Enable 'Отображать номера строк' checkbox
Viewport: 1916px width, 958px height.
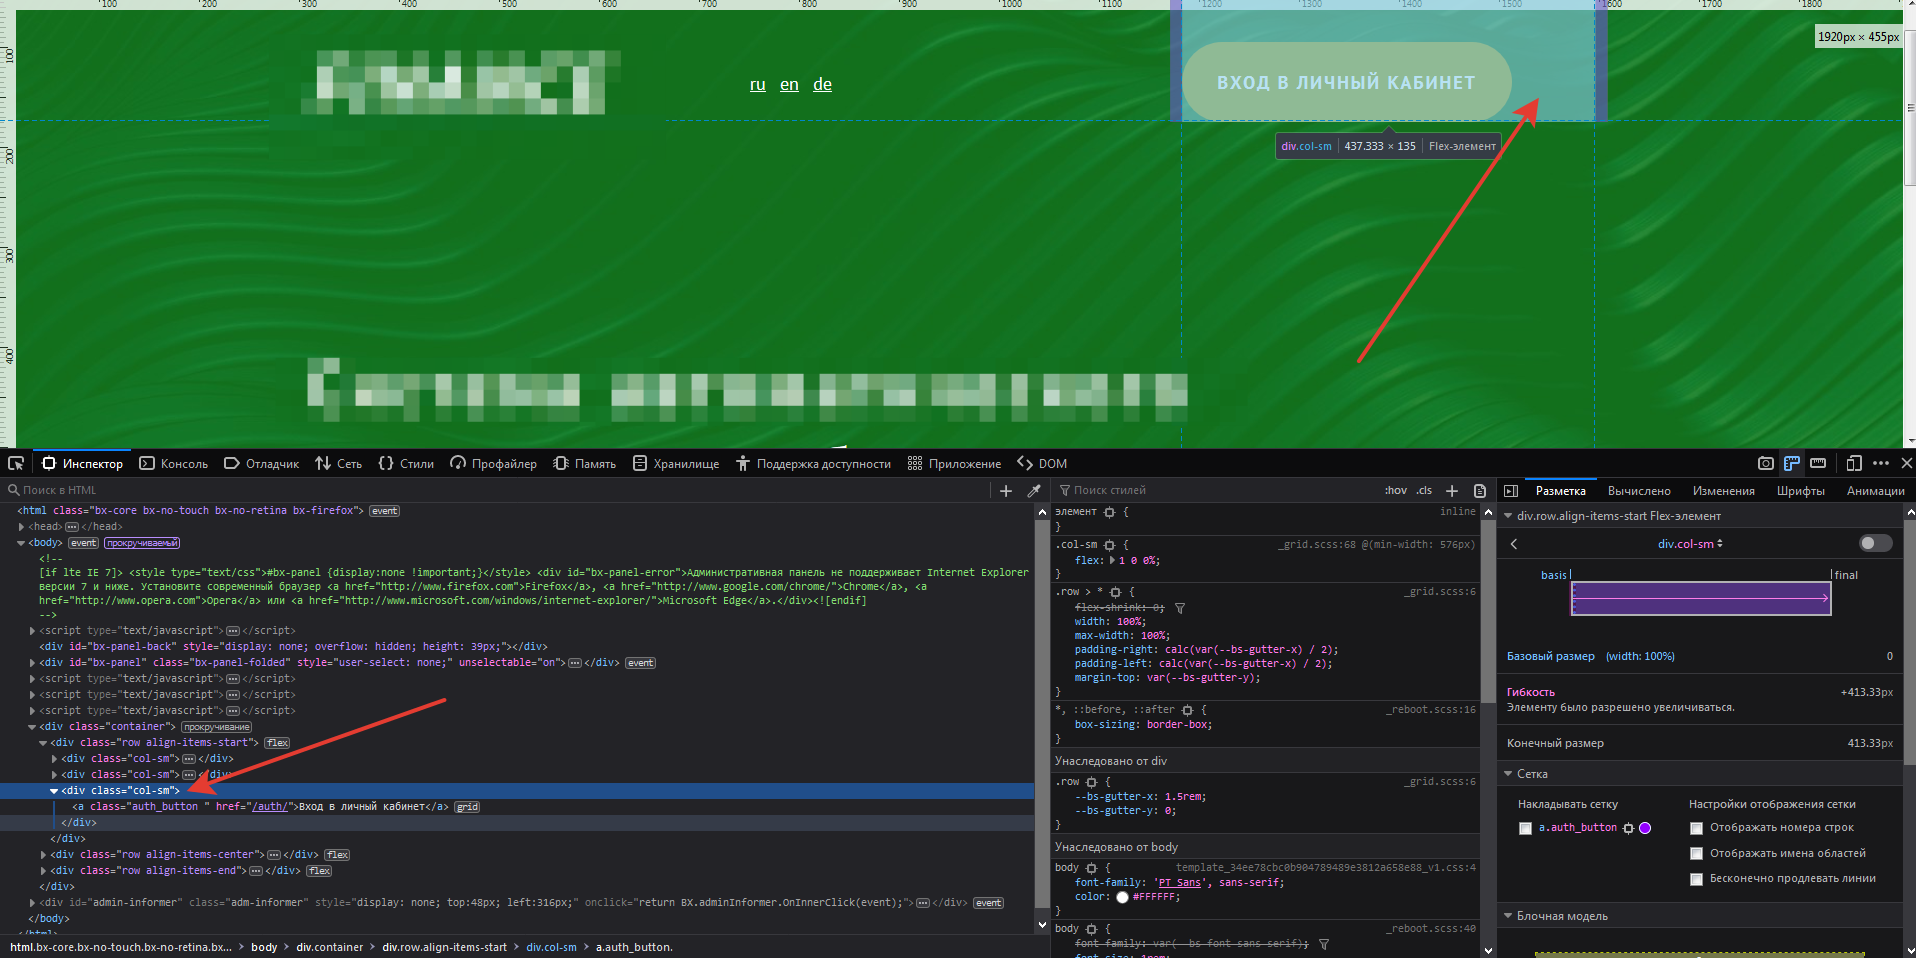coord(1696,828)
